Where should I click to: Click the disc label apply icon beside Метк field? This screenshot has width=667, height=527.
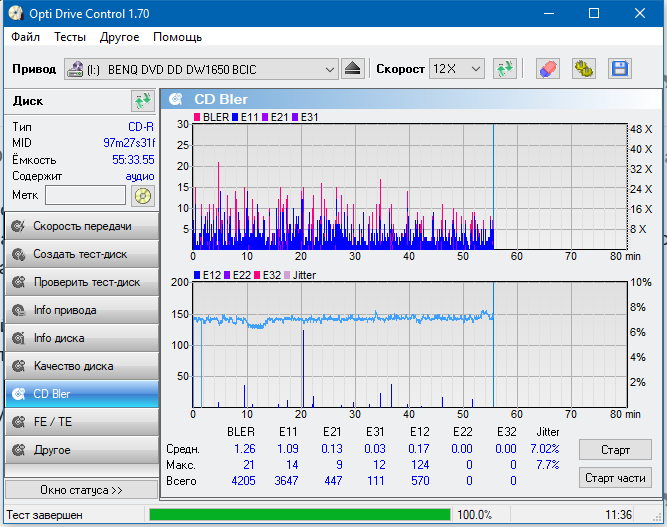(x=143, y=195)
